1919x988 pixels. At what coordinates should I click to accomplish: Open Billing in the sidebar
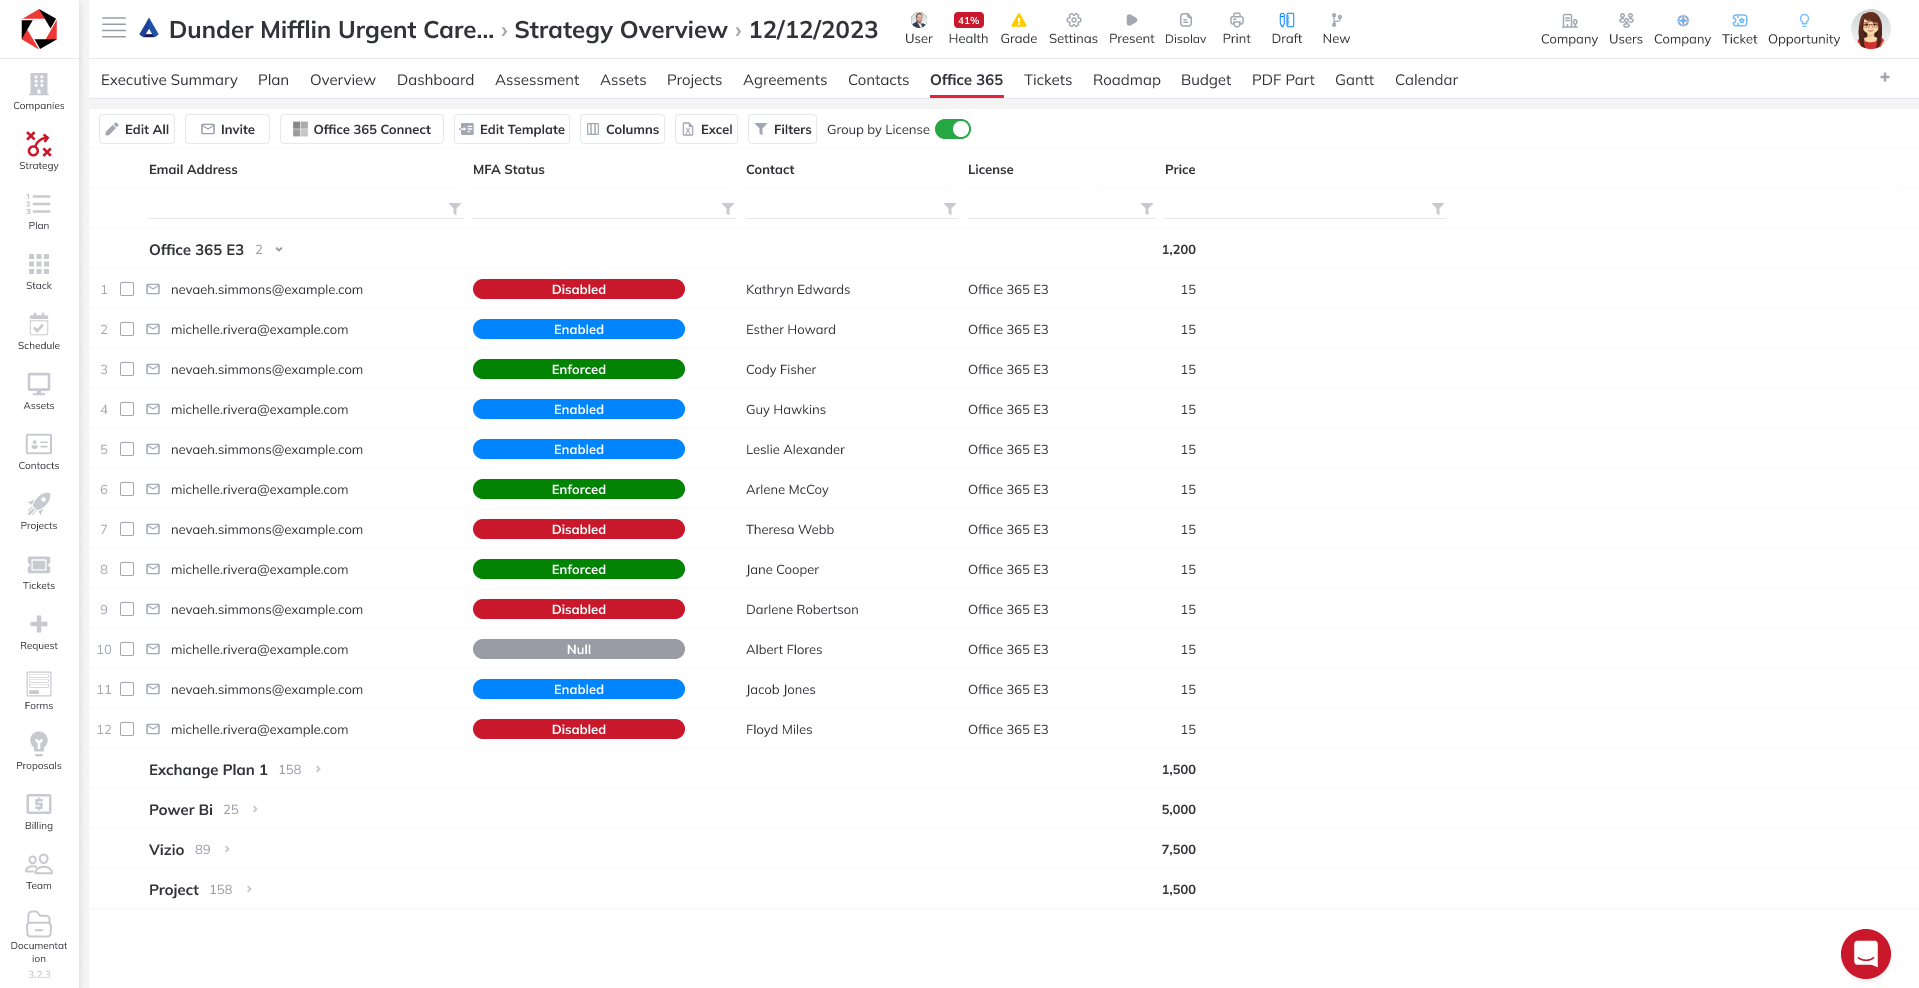(39, 811)
